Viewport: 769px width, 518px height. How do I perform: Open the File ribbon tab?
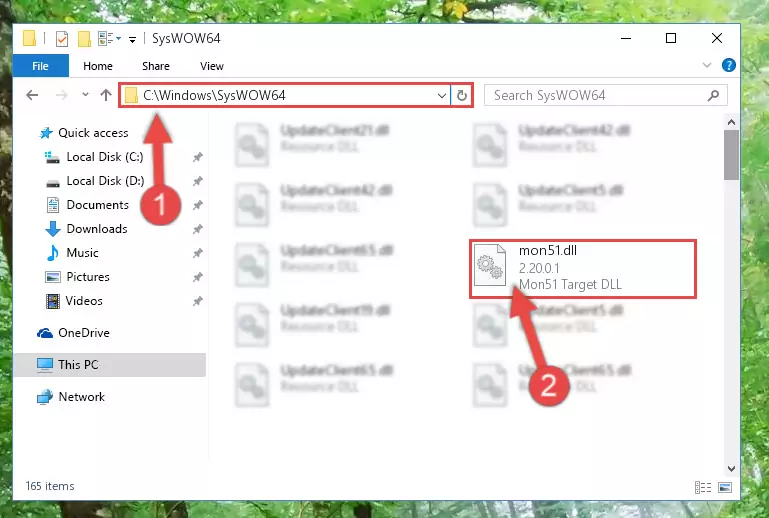tap(41, 66)
